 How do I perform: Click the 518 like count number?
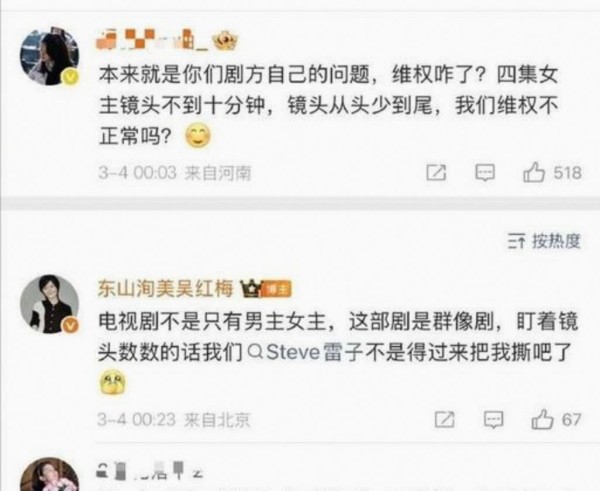(x=567, y=173)
